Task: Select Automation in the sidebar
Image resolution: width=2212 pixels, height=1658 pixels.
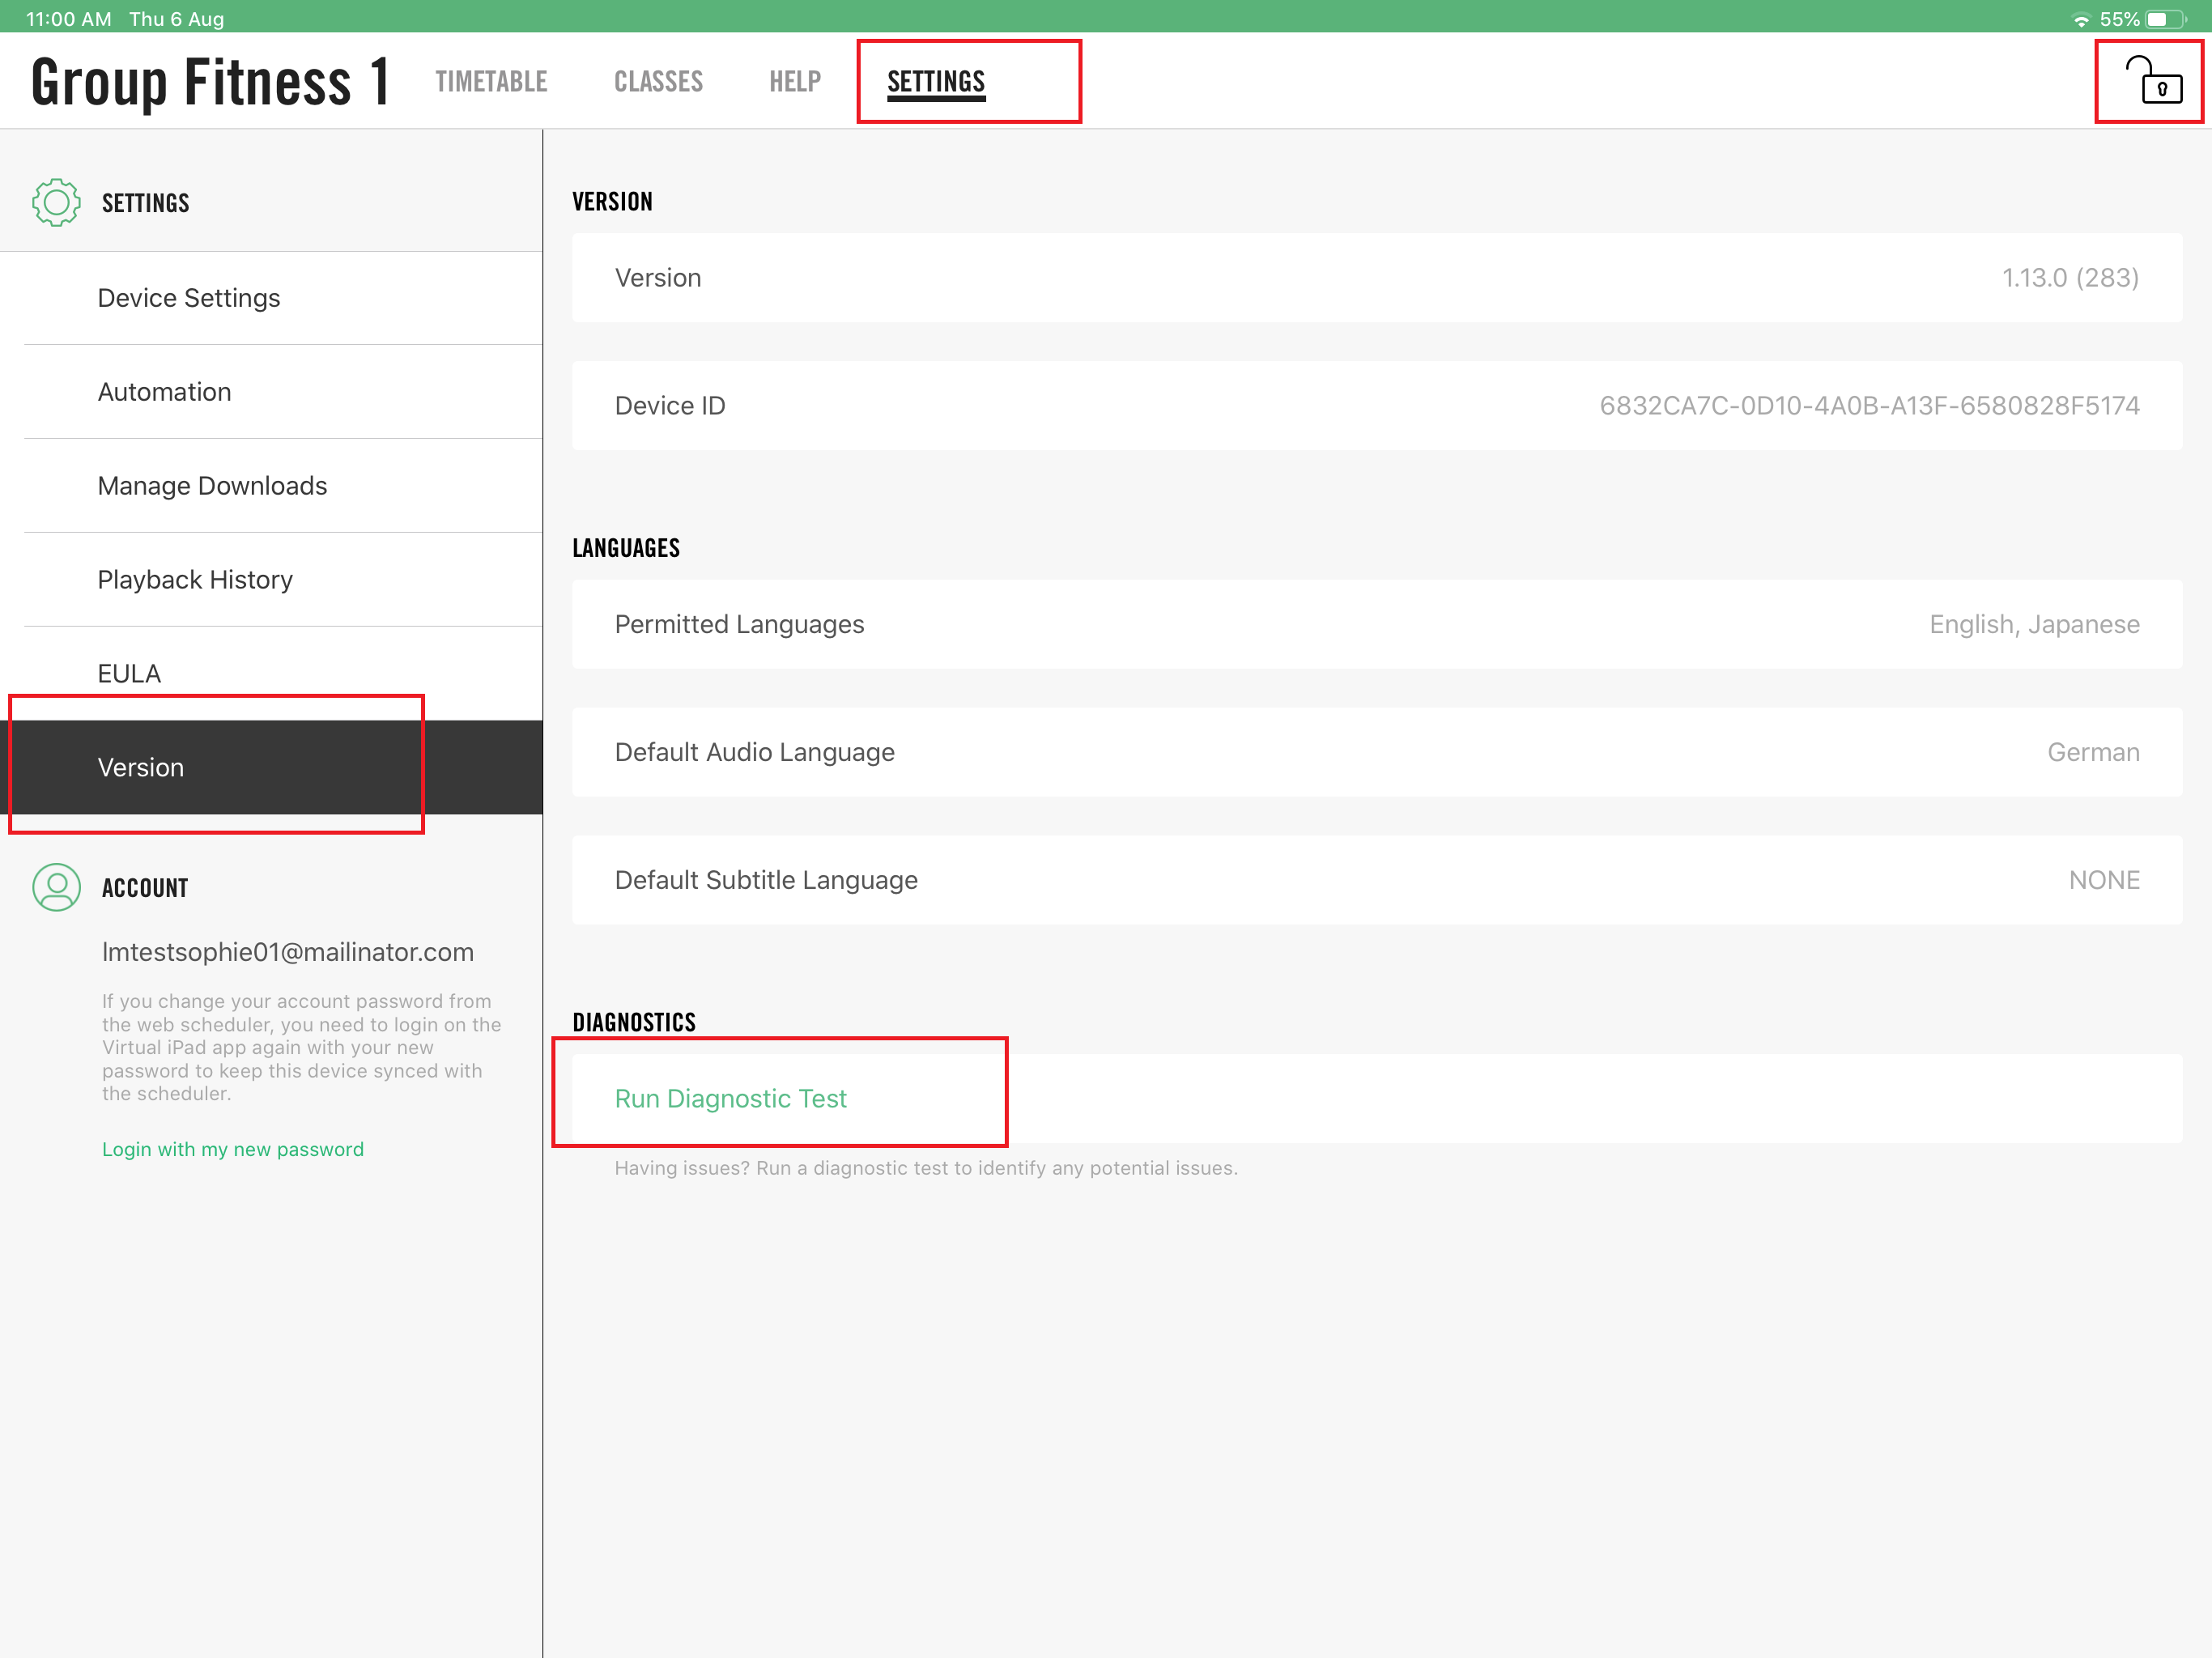Action: click(x=165, y=392)
